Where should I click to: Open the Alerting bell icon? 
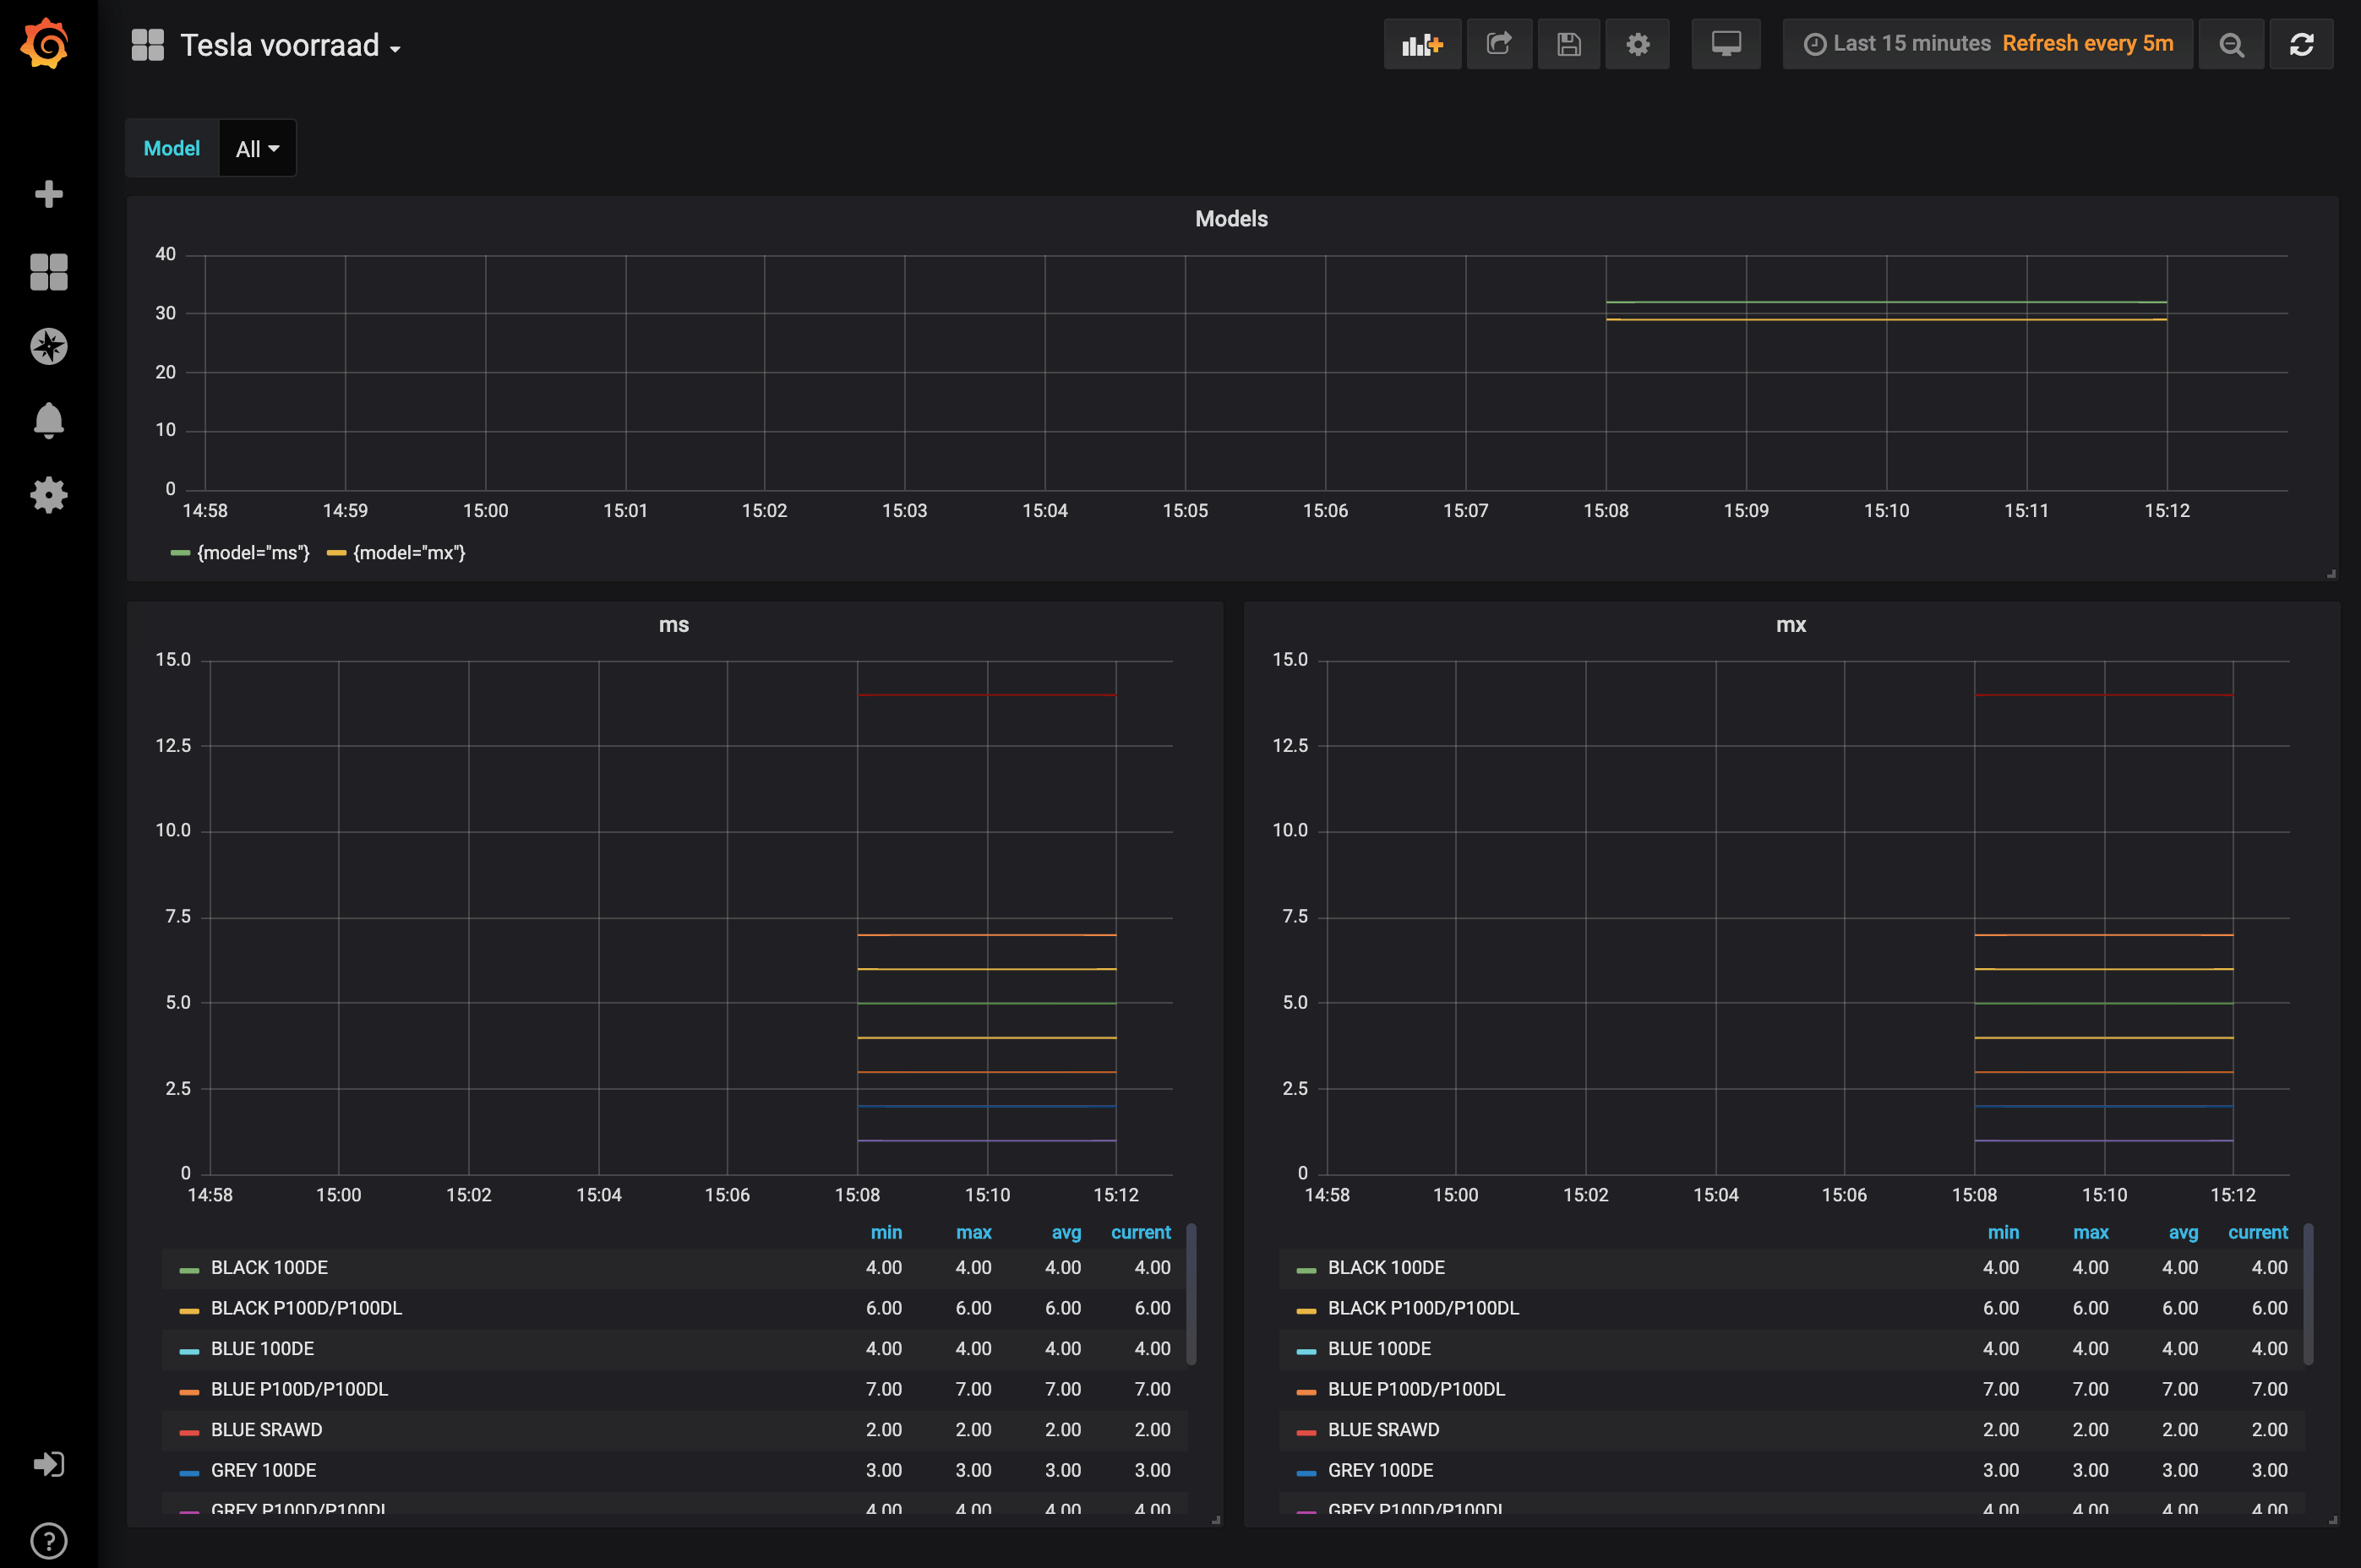pos(48,420)
